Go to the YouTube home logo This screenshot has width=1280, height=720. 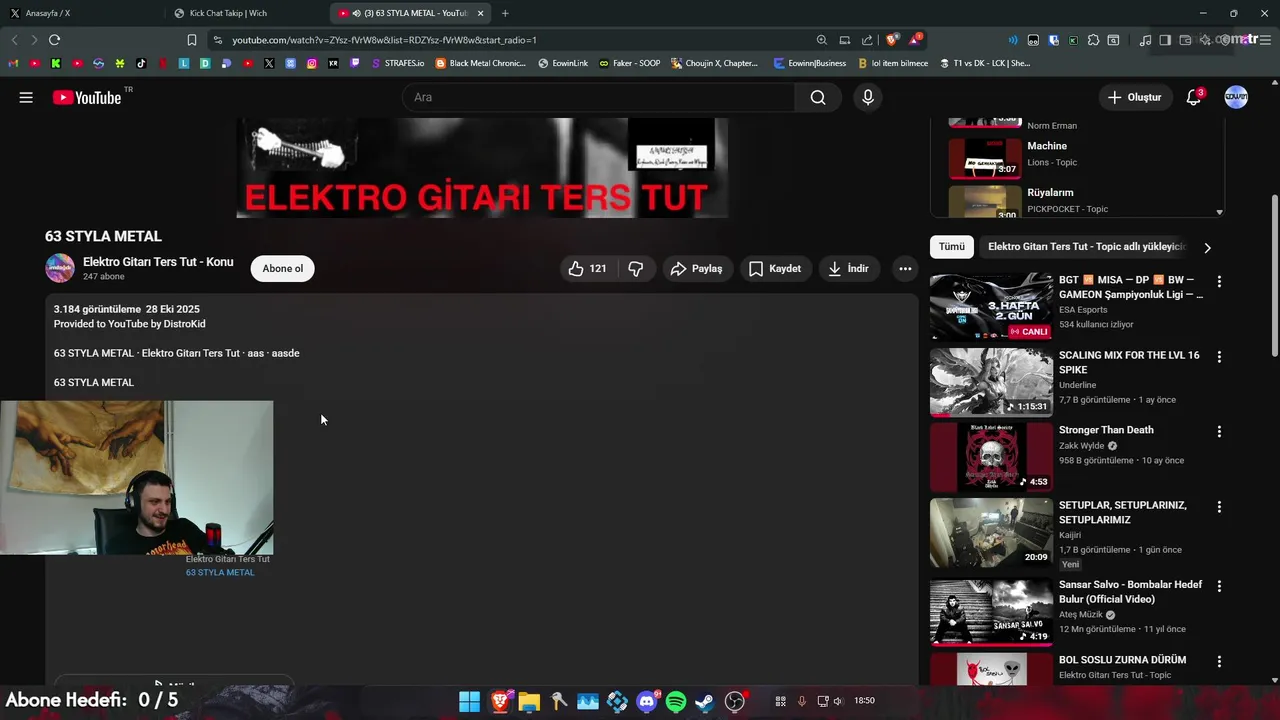[x=87, y=97]
